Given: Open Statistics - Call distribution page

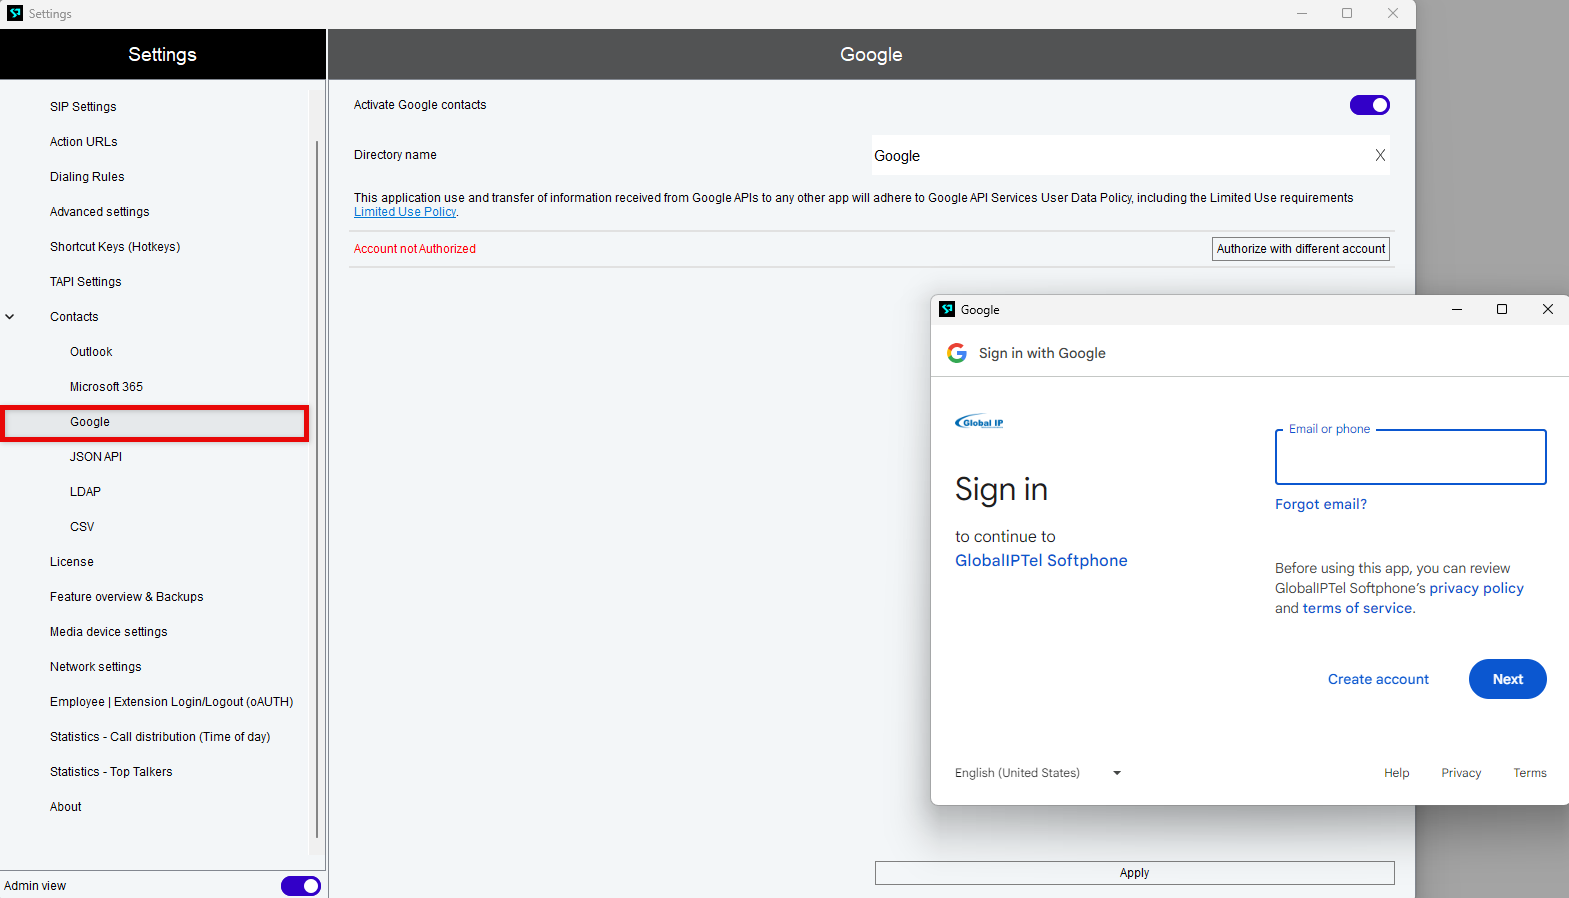Looking at the screenshot, I should [x=160, y=737].
